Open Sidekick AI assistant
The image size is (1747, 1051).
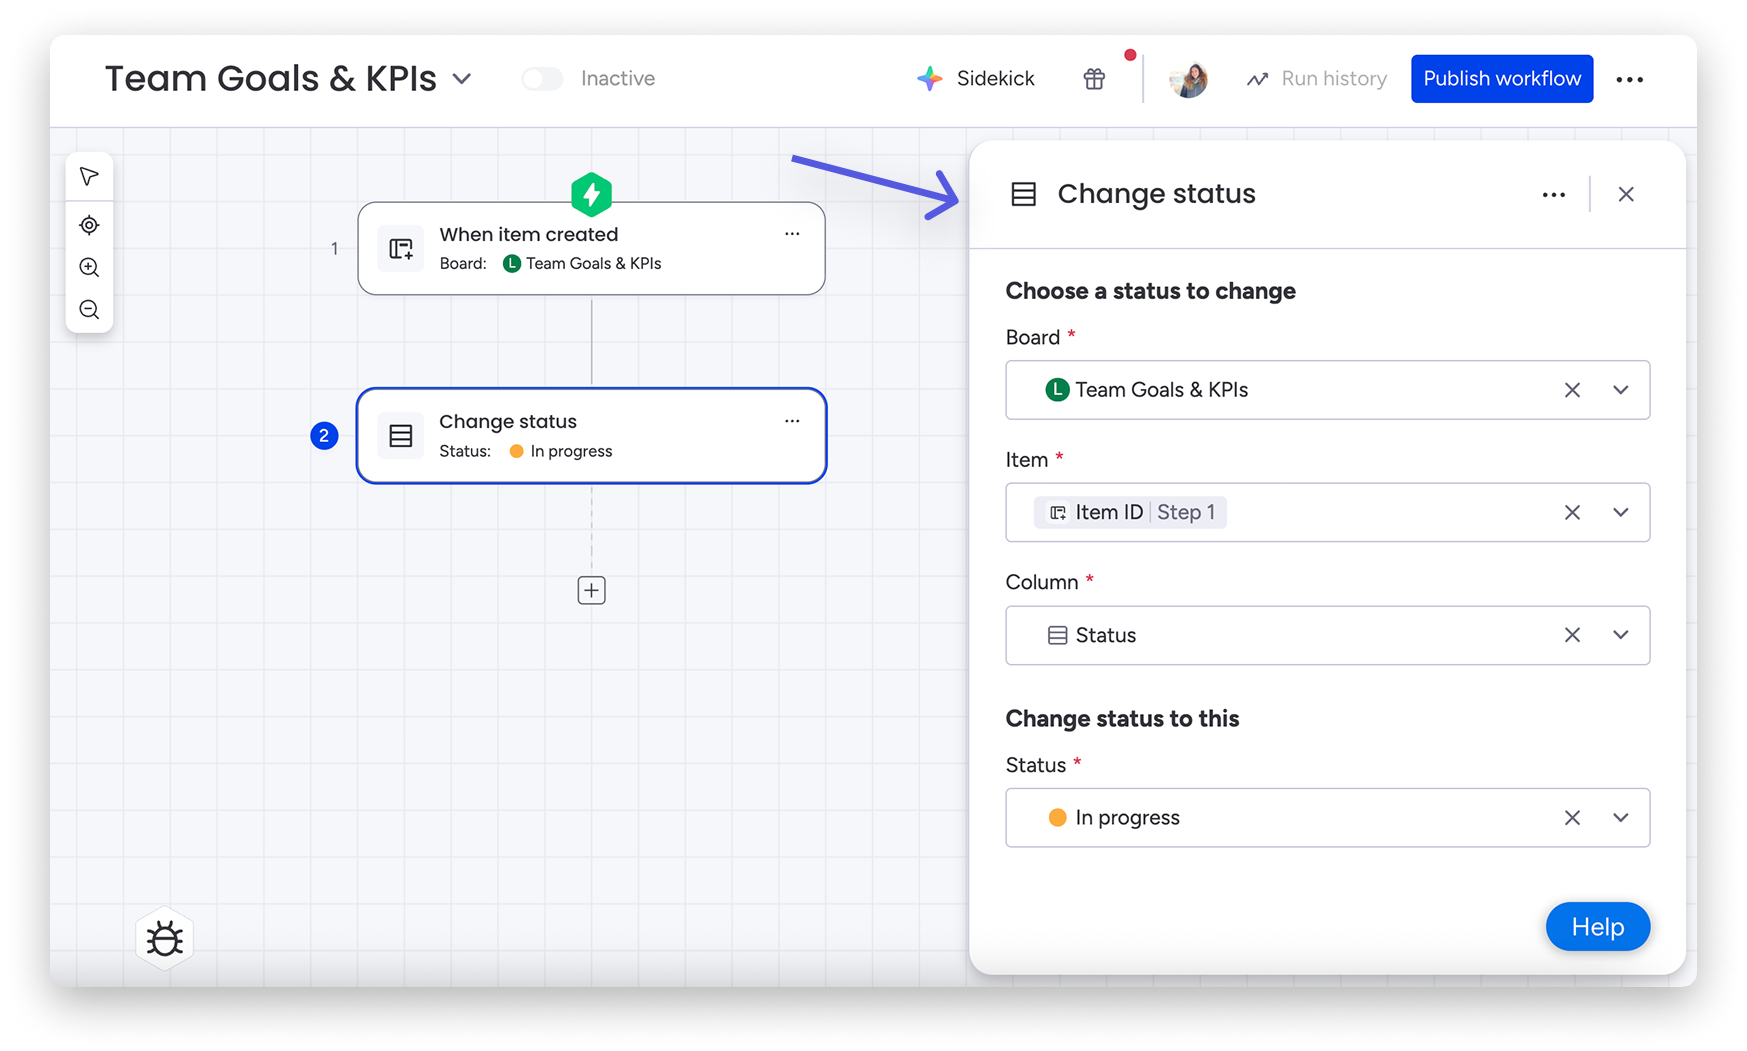pos(975,78)
